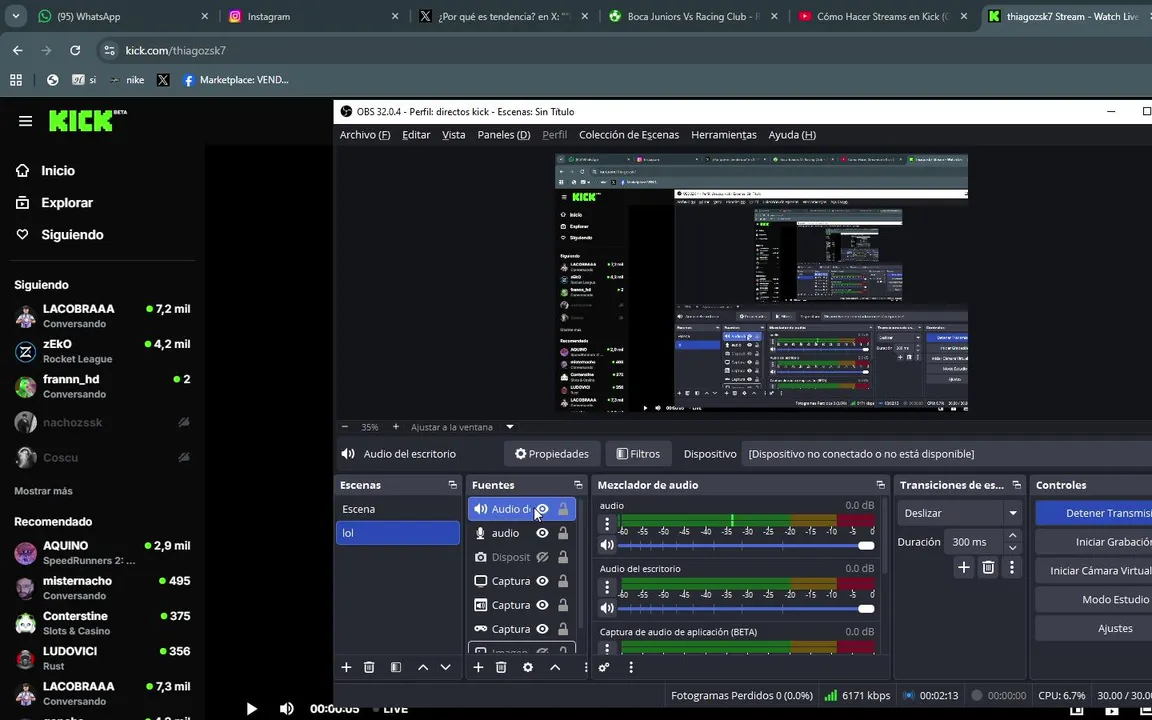Toggle lock on the microphone 'audio' source

(563, 533)
